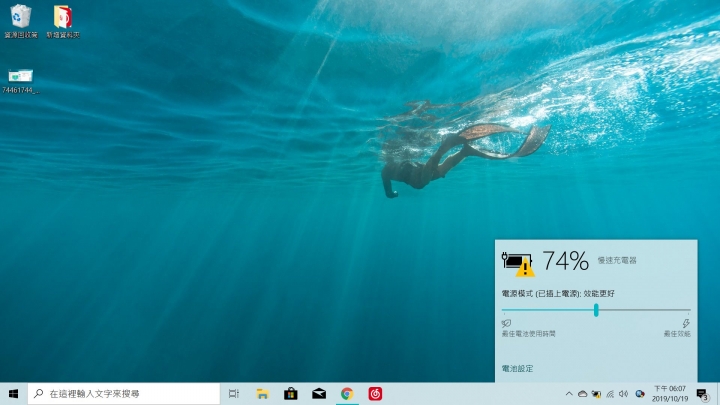Click the leaf icon for best battery life

pos(506,323)
